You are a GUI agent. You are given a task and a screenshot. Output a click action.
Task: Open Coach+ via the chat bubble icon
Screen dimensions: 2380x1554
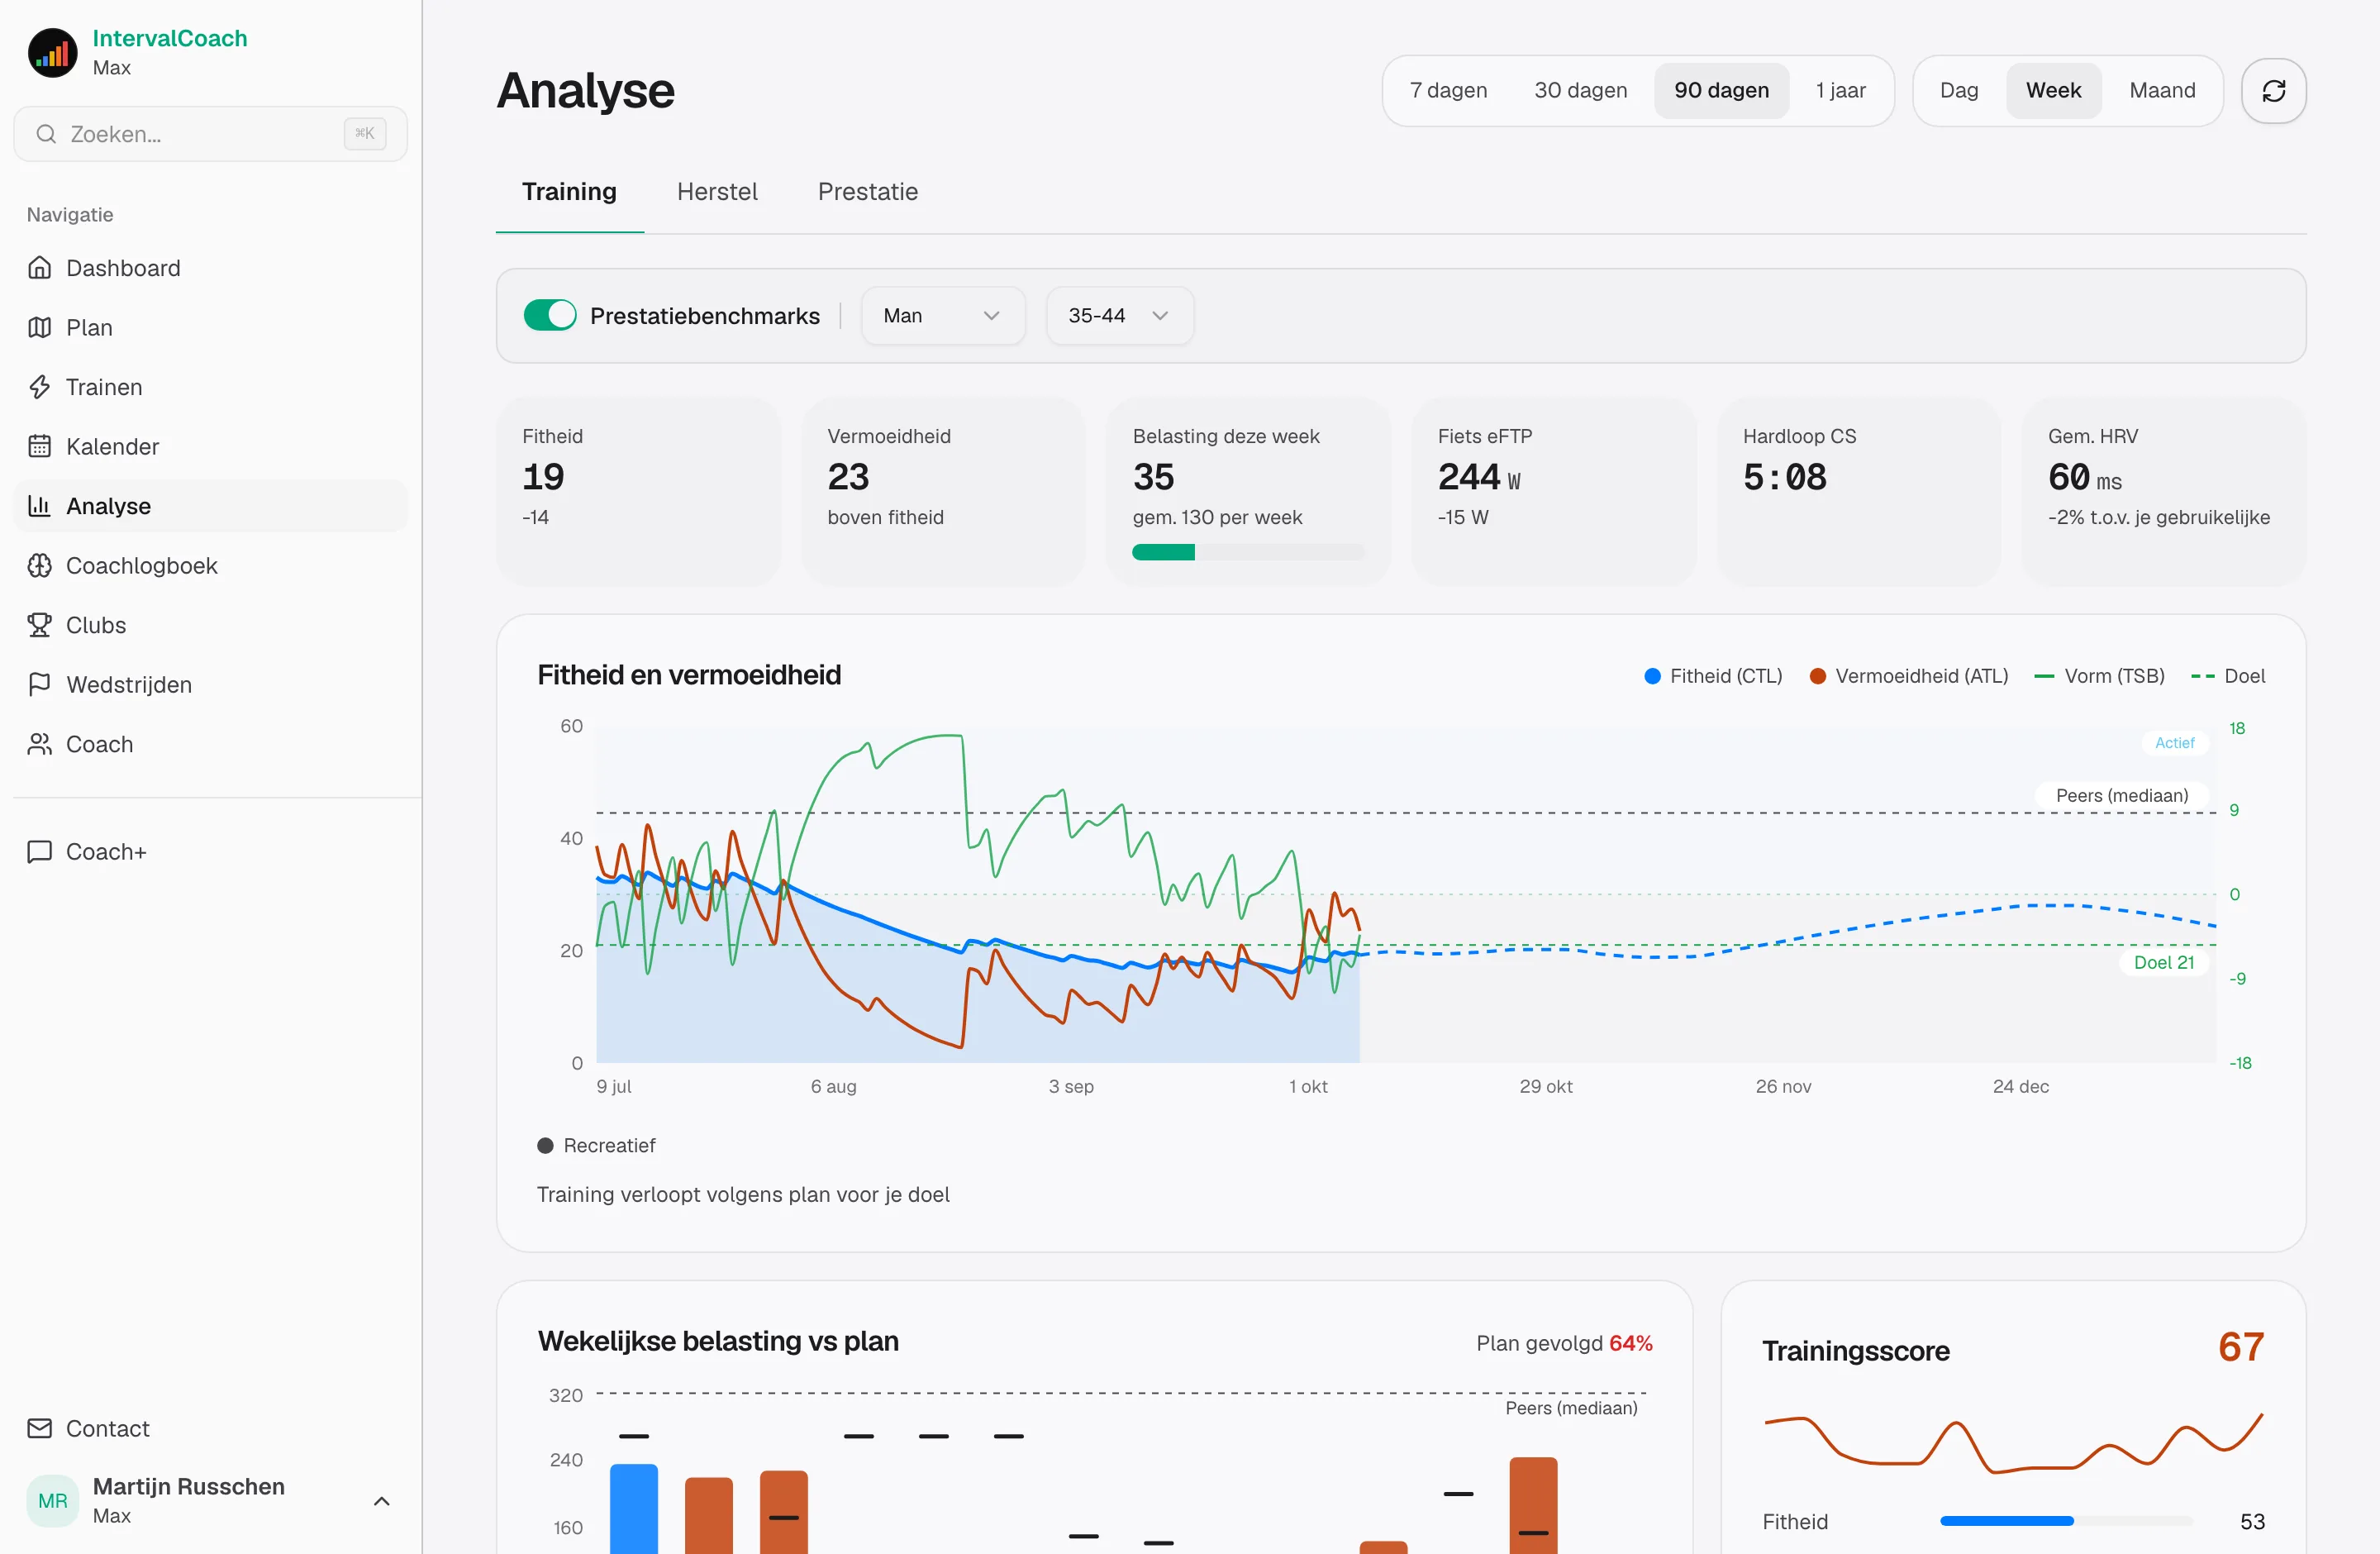(40, 852)
